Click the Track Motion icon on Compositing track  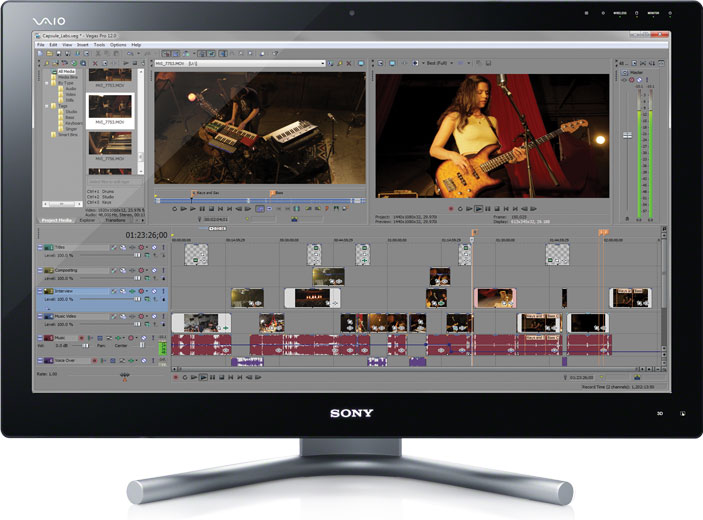click(x=114, y=270)
